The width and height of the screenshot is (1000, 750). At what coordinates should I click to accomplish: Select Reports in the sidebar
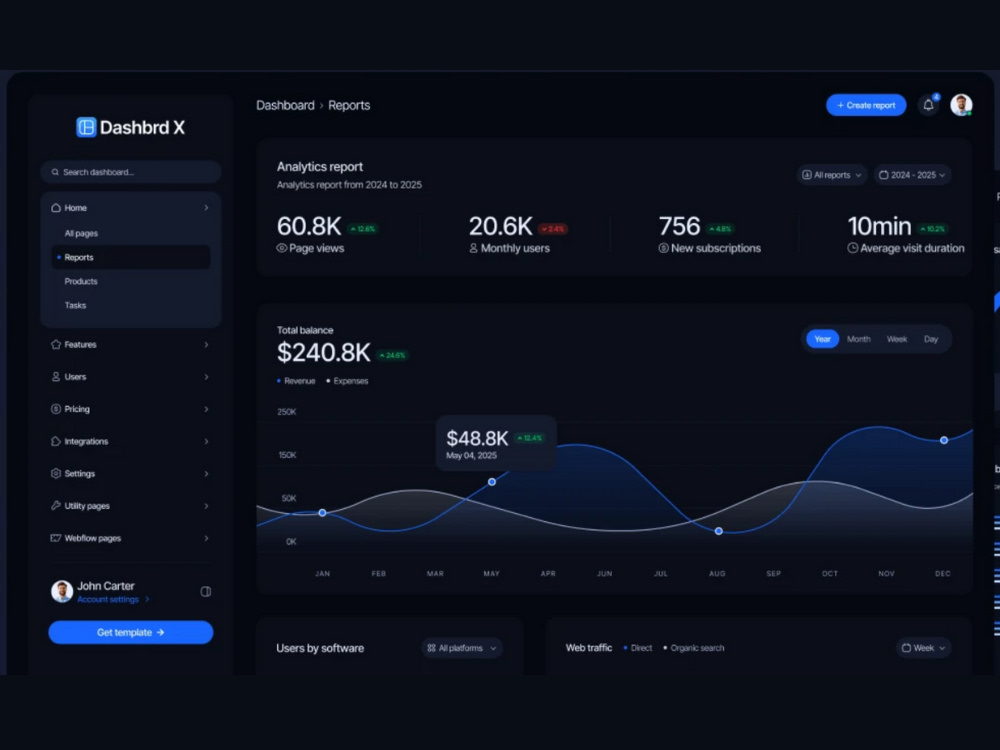[x=131, y=257]
